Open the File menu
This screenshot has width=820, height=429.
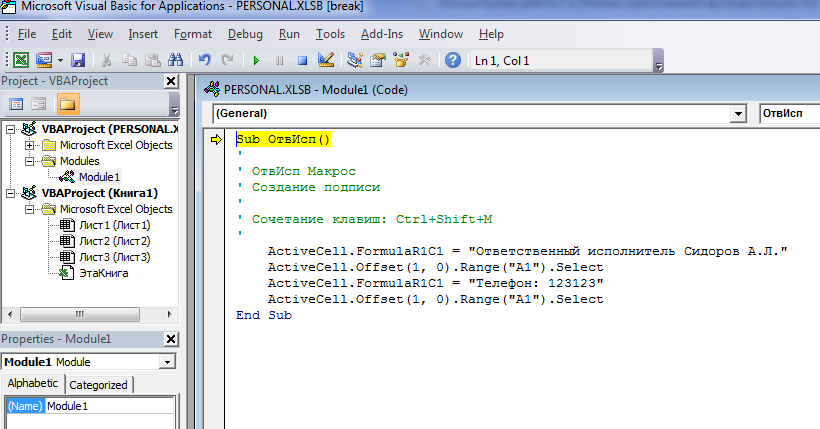[x=27, y=34]
